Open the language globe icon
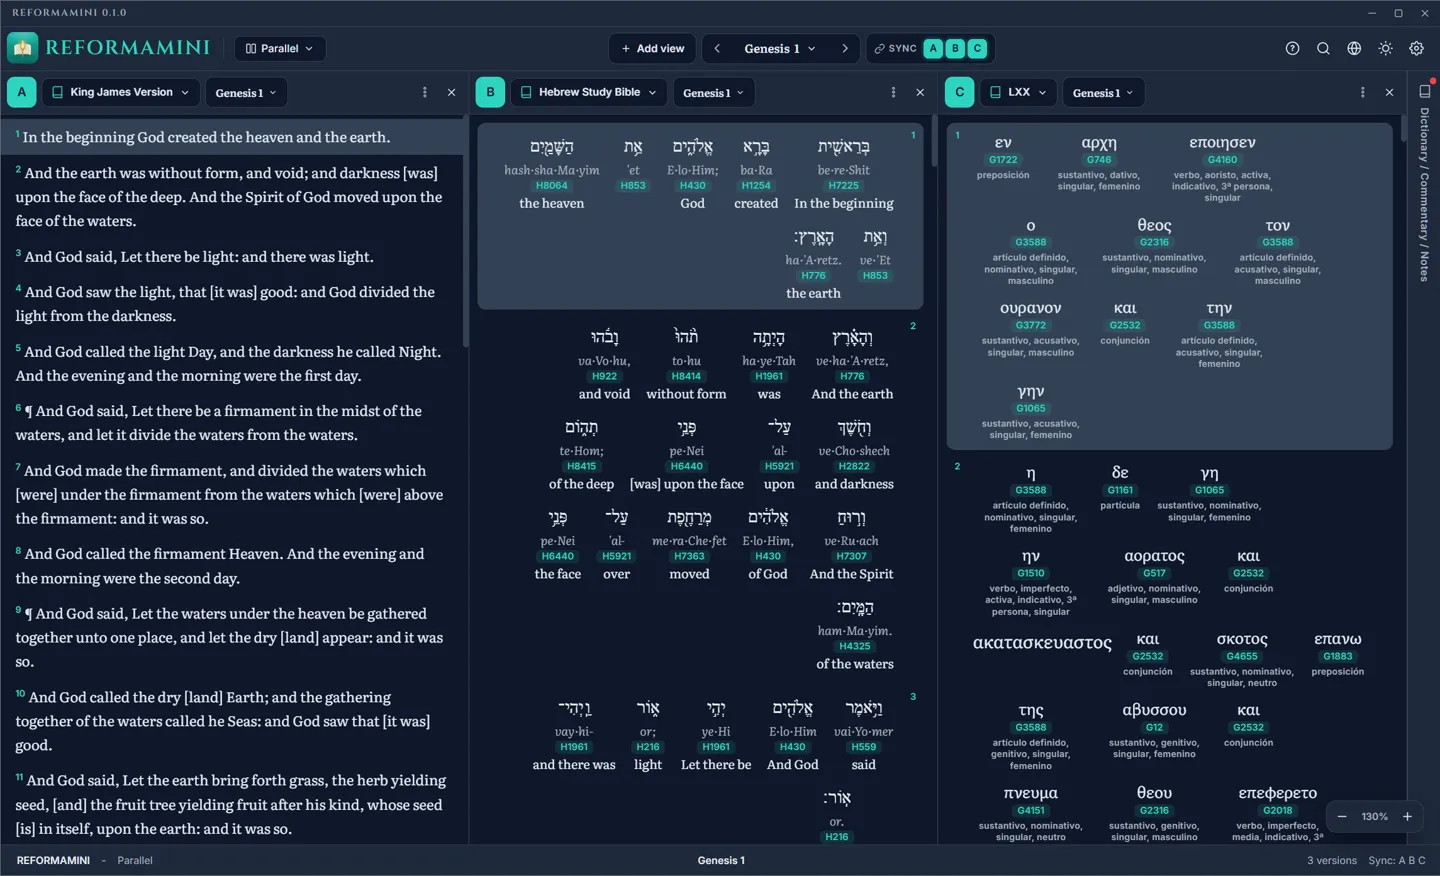The height and width of the screenshot is (876, 1440). [1354, 48]
